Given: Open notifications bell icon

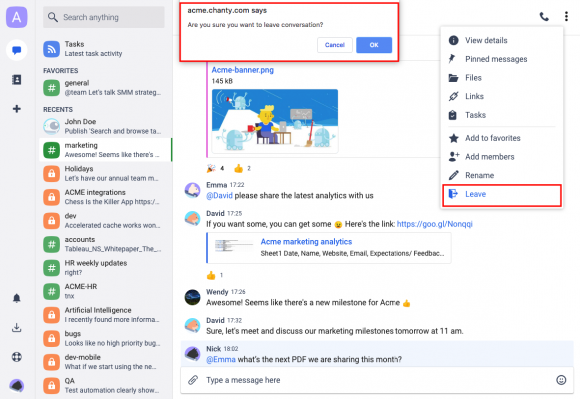Looking at the screenshot, I should click(17, 298).
